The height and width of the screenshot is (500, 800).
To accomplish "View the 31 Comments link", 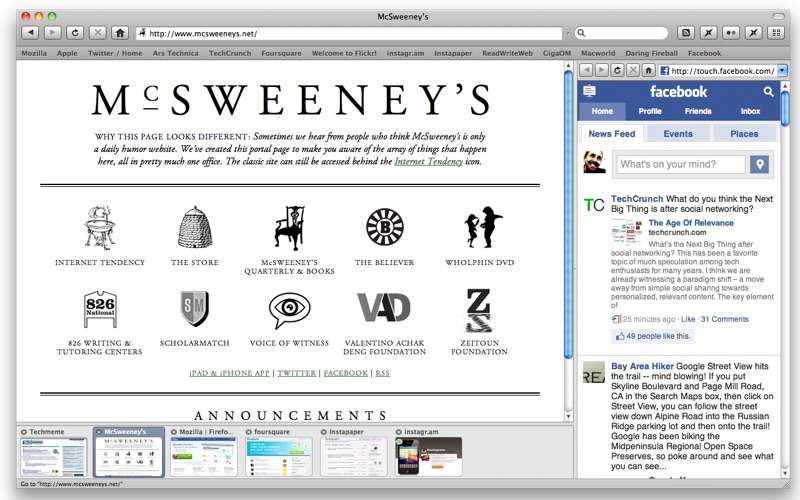I will click(724, 319).
